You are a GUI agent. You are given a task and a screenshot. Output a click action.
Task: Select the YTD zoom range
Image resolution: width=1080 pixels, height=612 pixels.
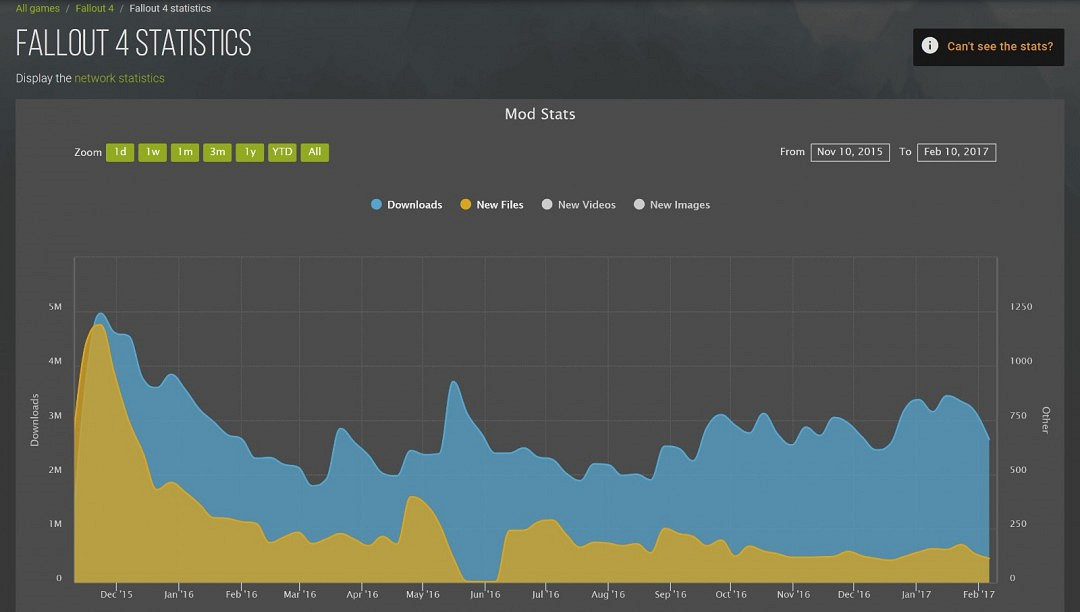click(x=282, y=152)
